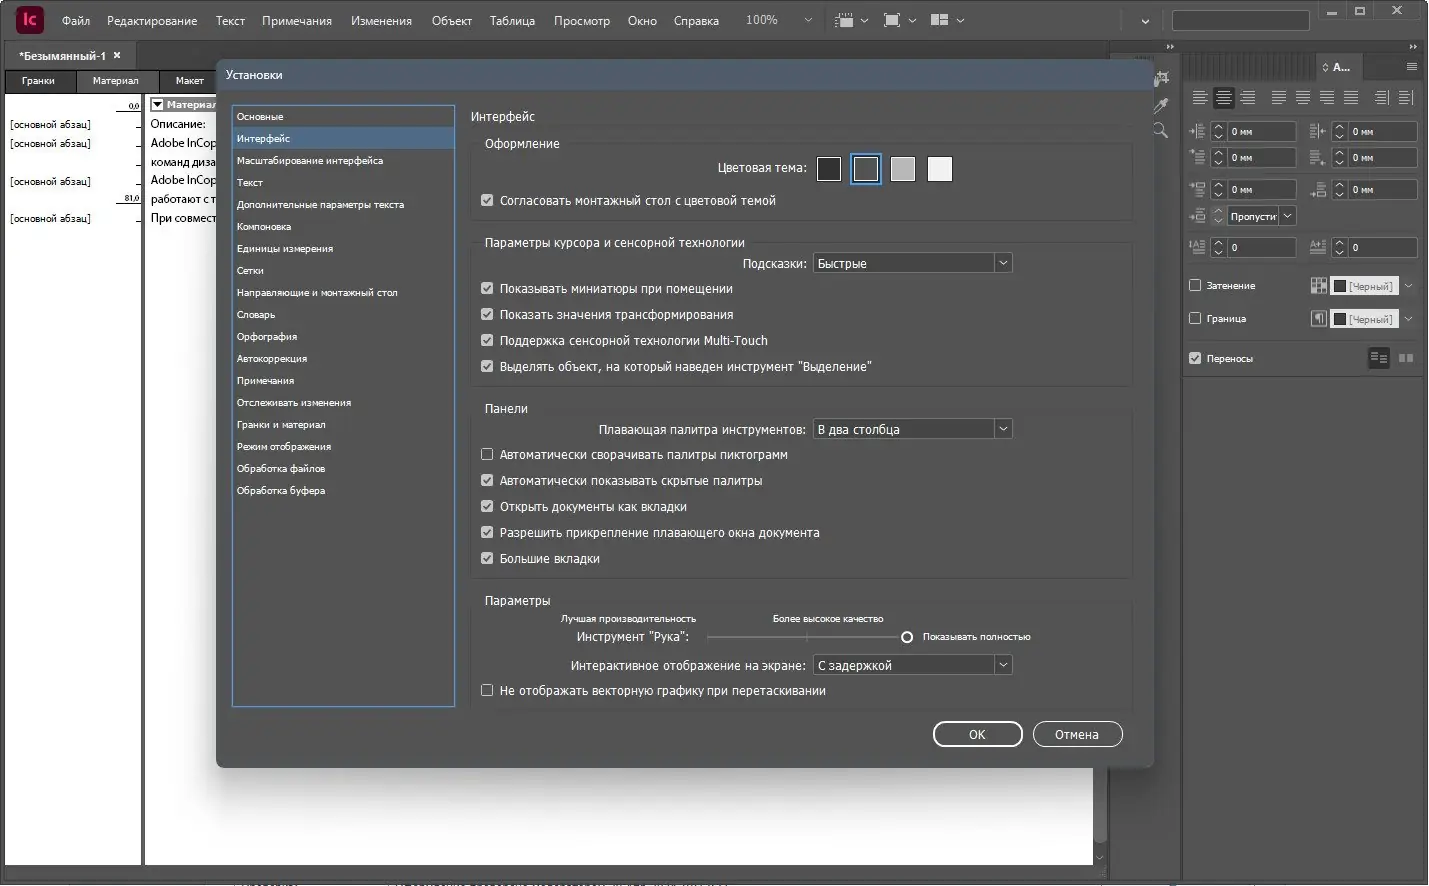The image size is (1429, 886).
Task: Toggle Разрешить прикрепление плавающего окна документа
Action: (x=487, y=533)
